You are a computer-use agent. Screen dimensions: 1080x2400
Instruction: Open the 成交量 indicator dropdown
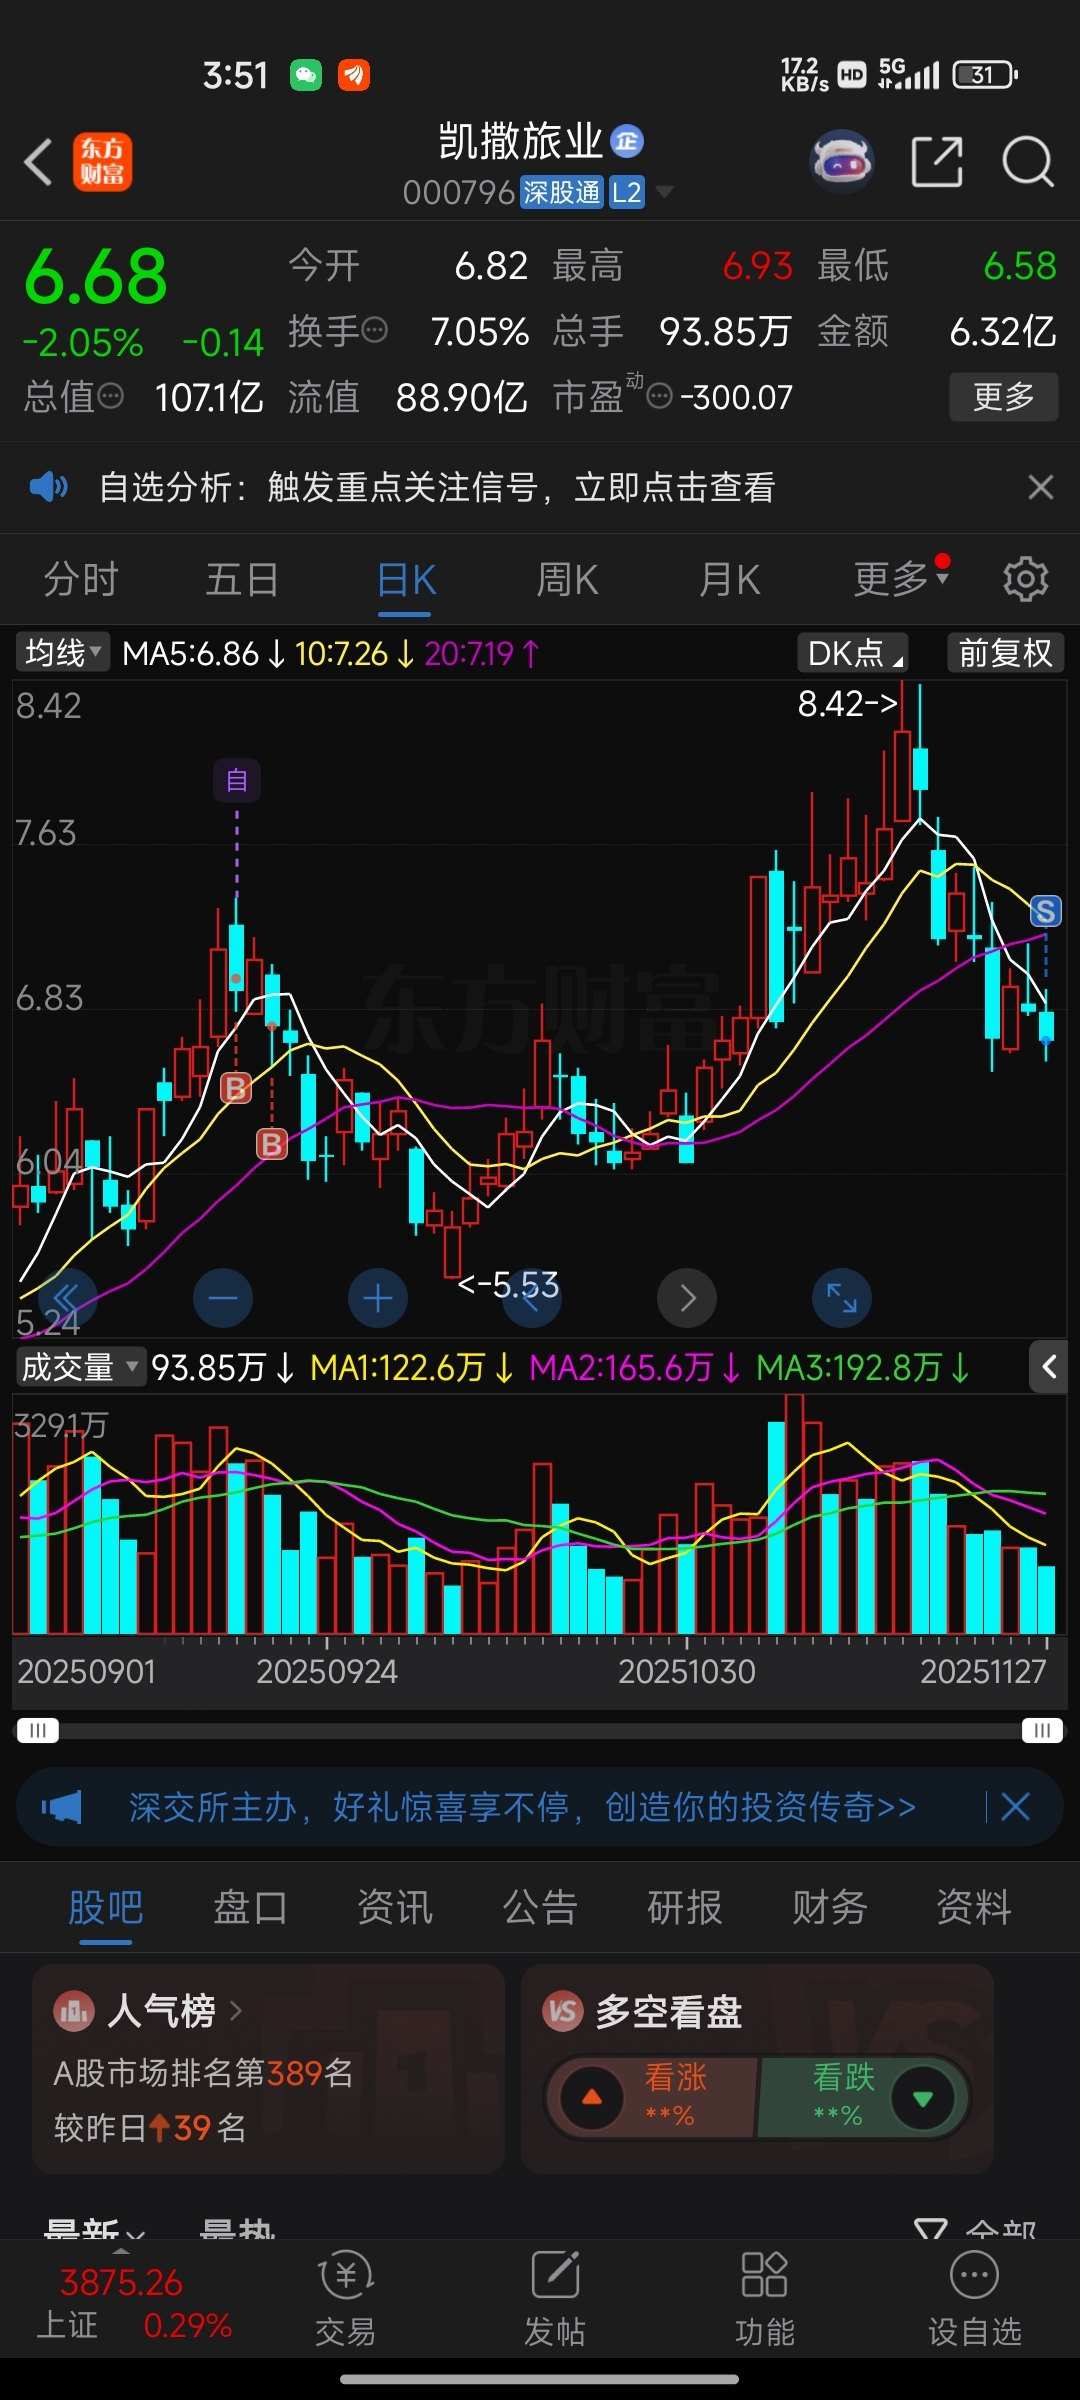tap(80, 1367)
